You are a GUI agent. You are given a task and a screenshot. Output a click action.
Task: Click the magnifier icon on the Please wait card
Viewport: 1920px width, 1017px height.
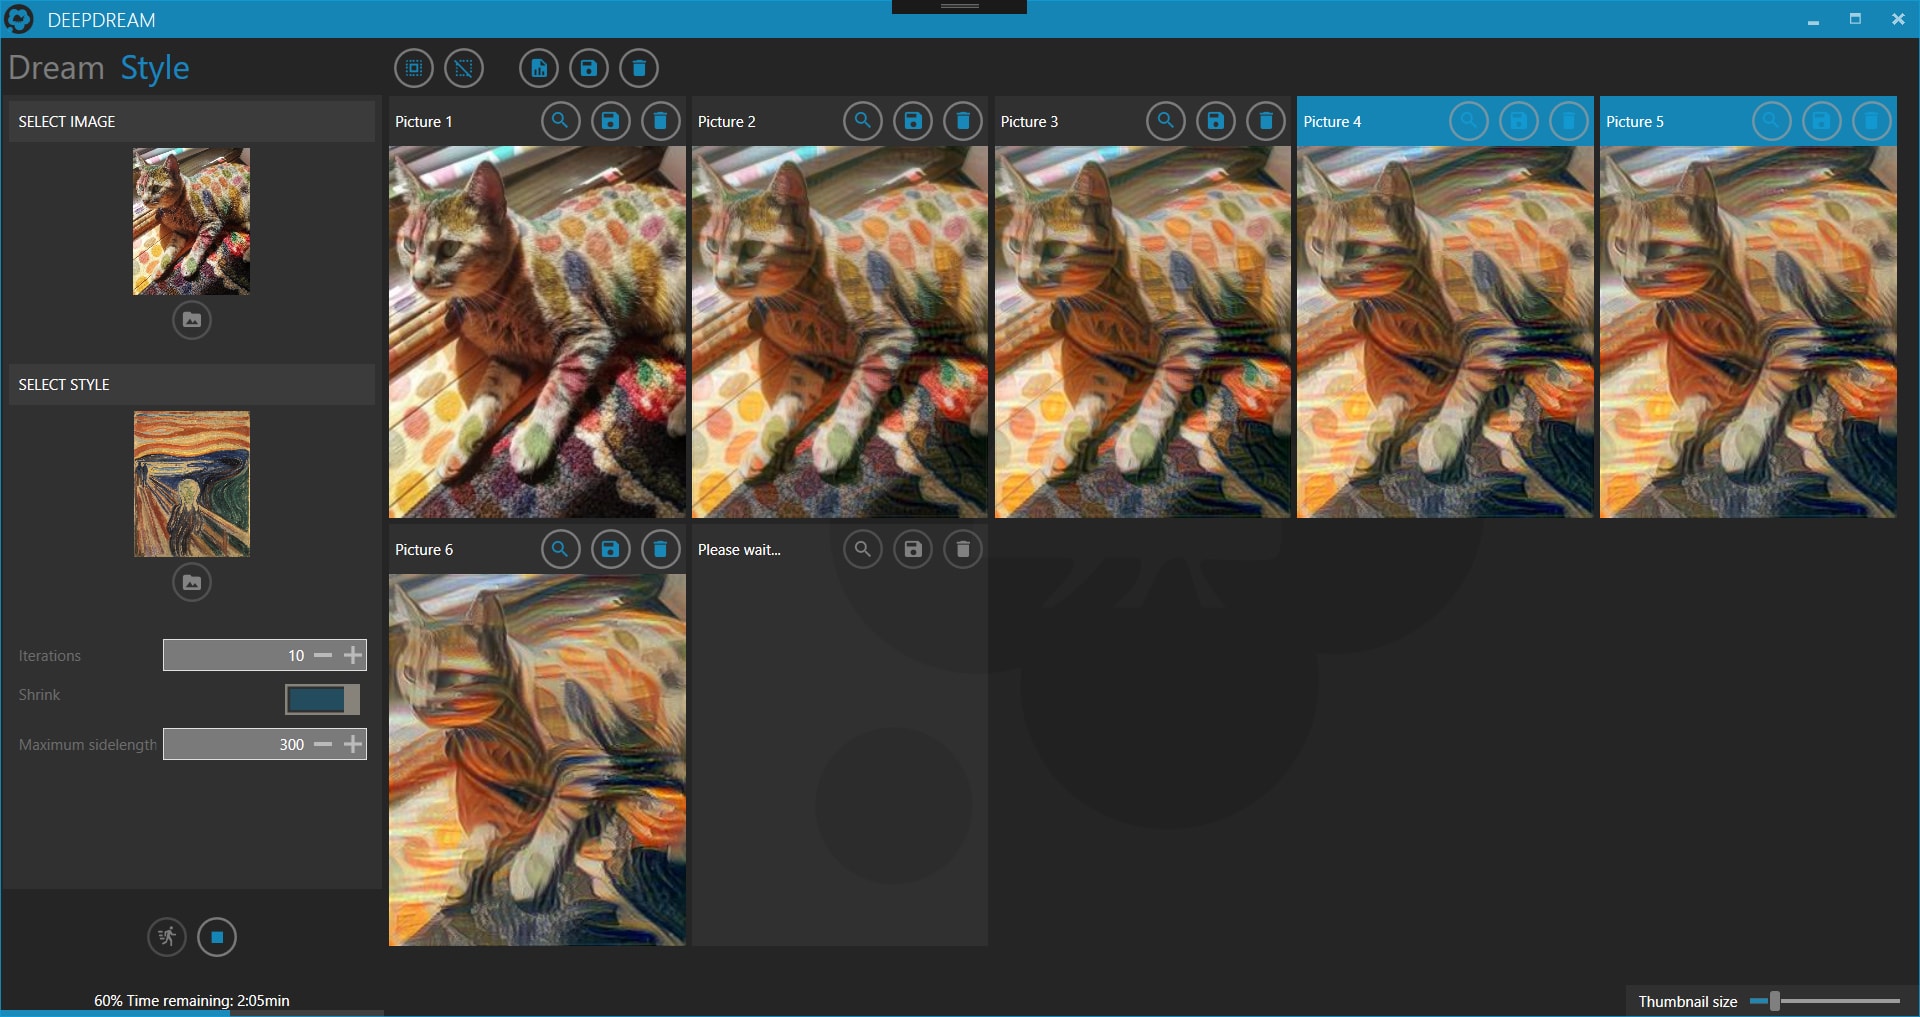[863, 549]
